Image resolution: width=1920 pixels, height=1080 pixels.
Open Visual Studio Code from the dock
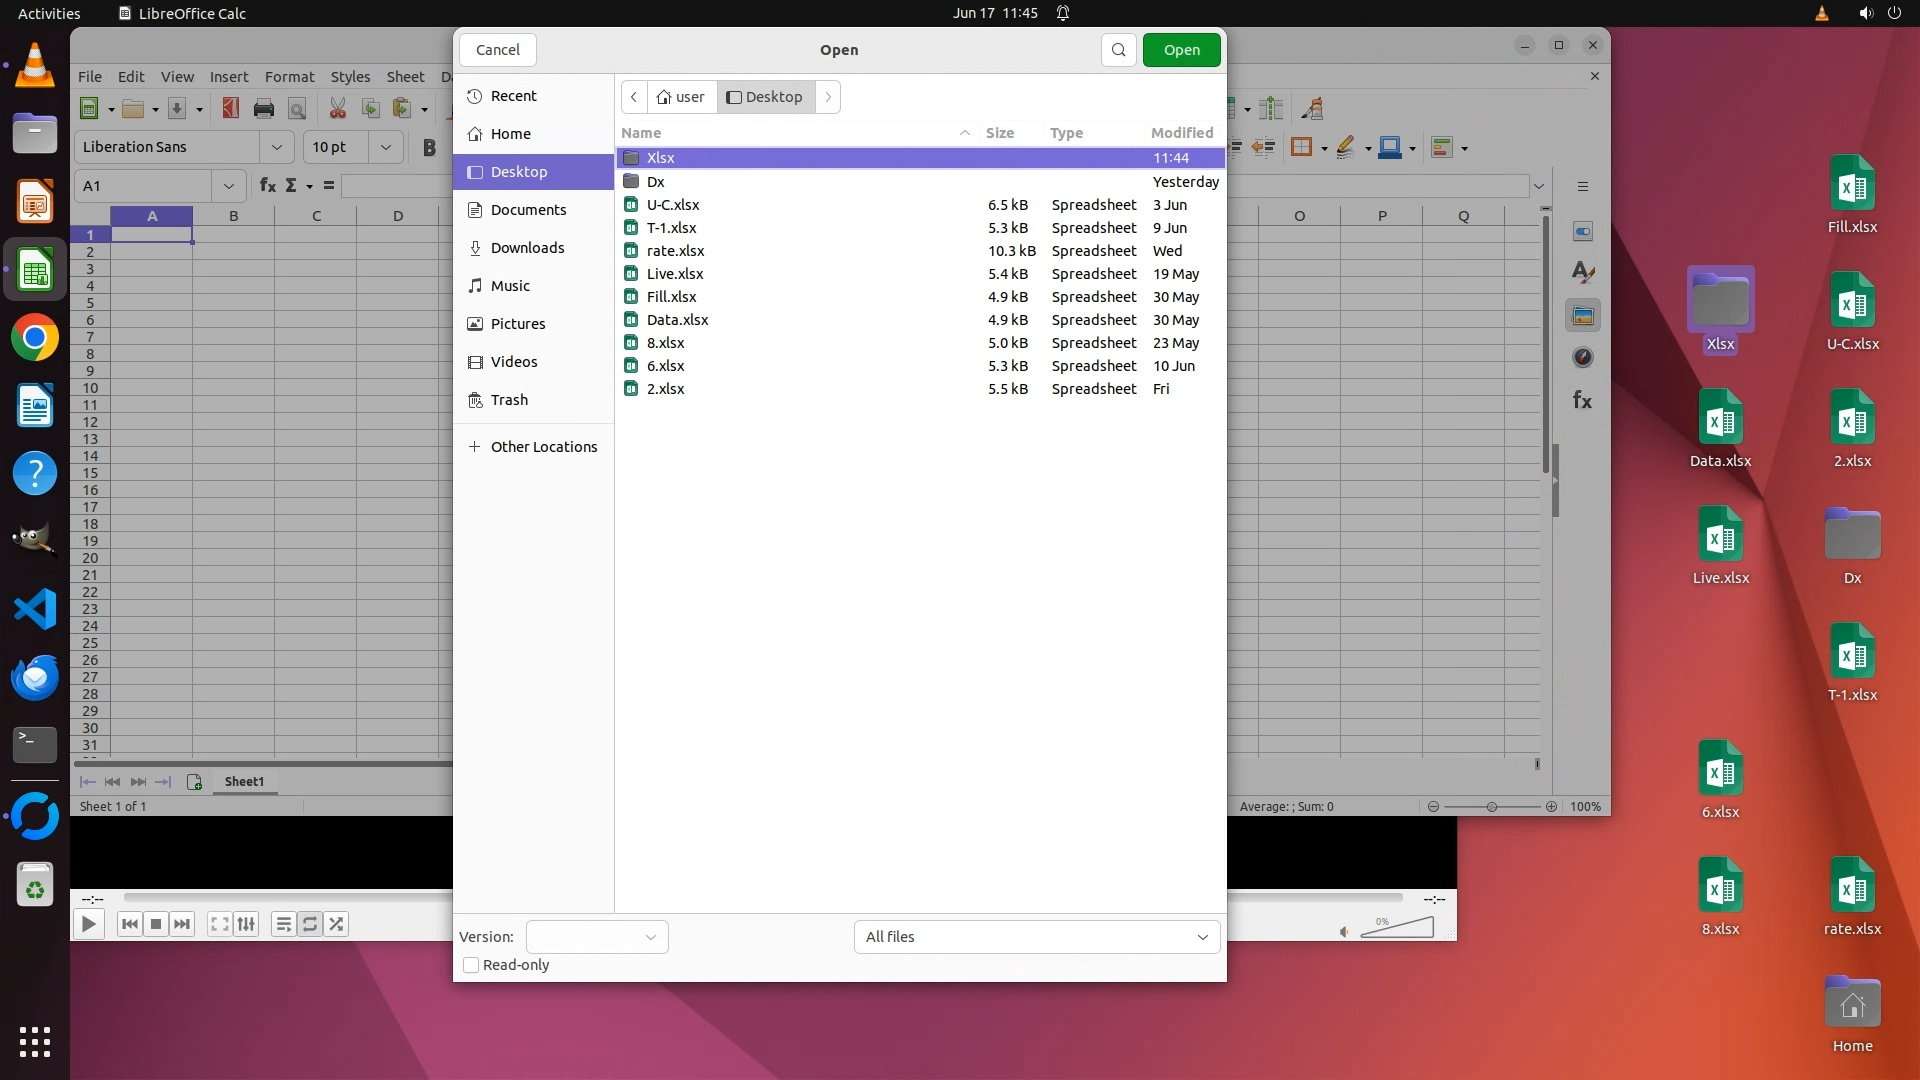click(x=35, y=609)
